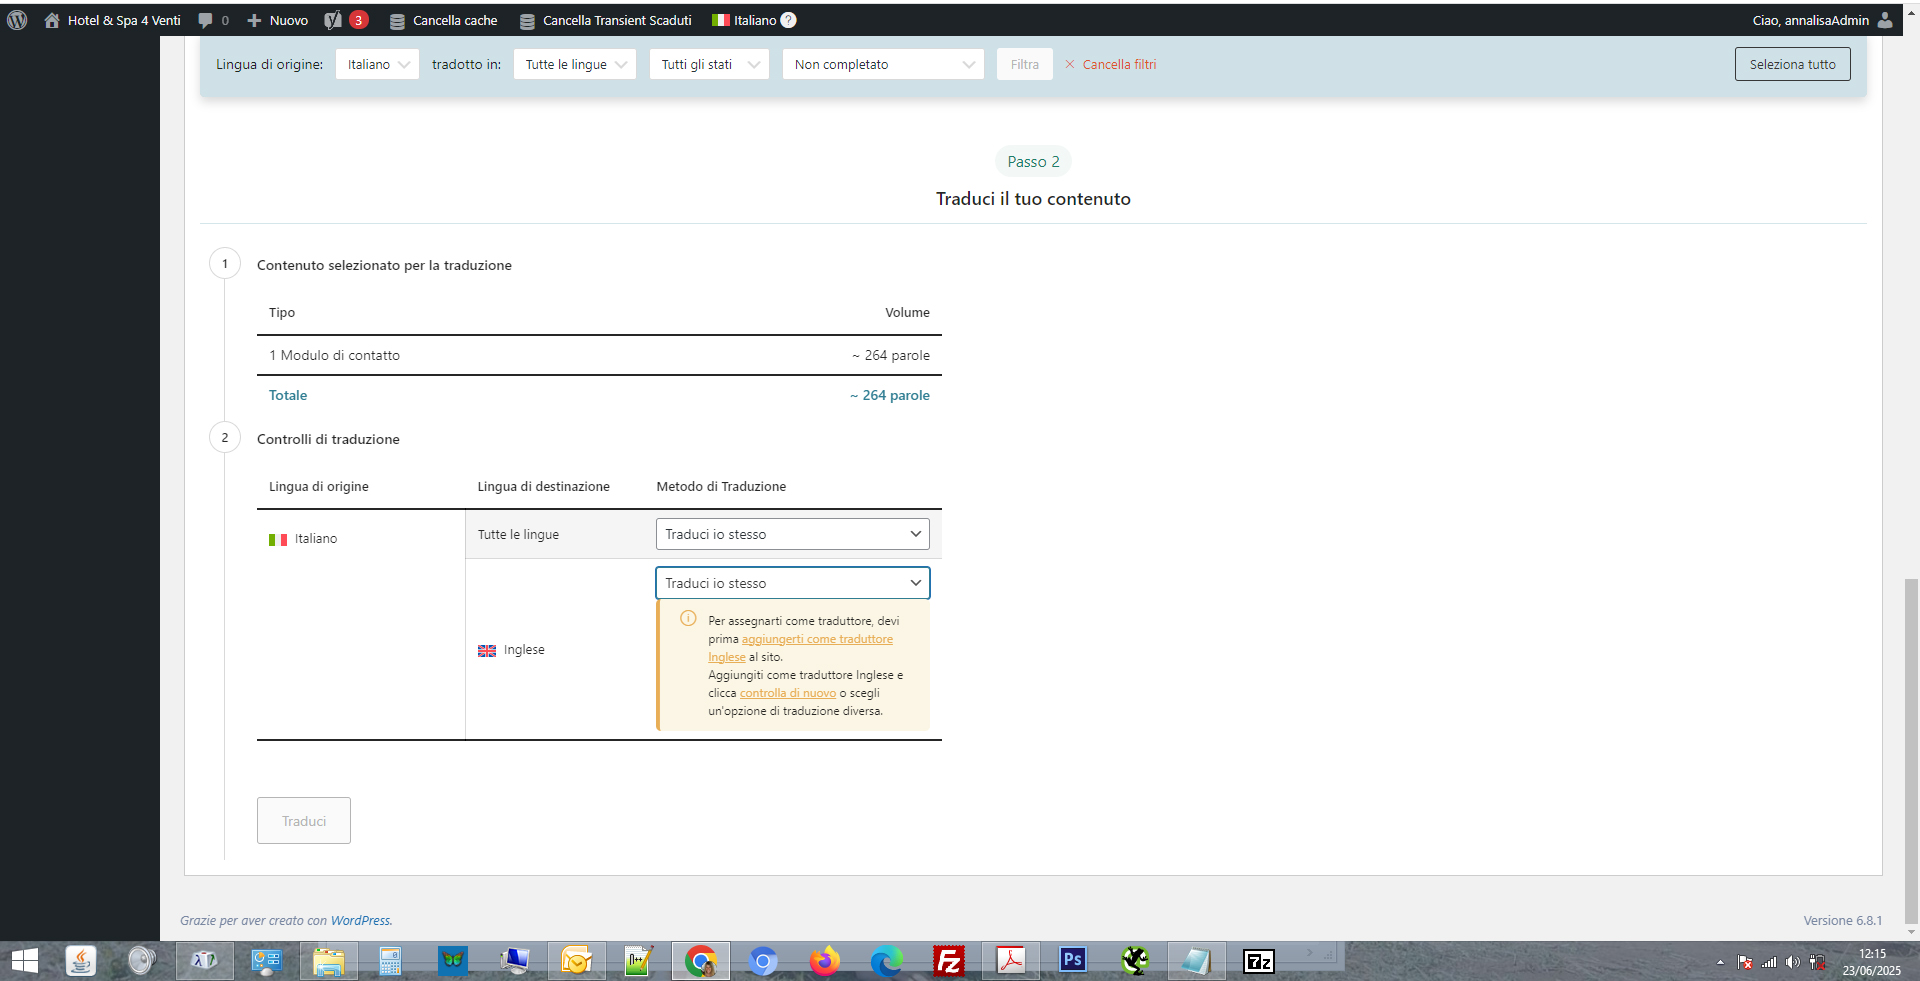The width and height of the screenshot is (1920, 981).
Task: Click 'Metodo di Traduzione' column header
Action: pos(721,486)
